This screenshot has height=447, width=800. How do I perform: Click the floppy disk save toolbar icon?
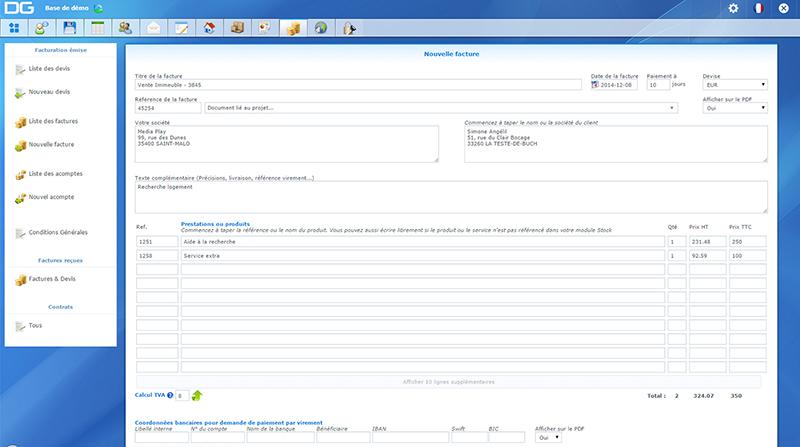click(70, 28)
